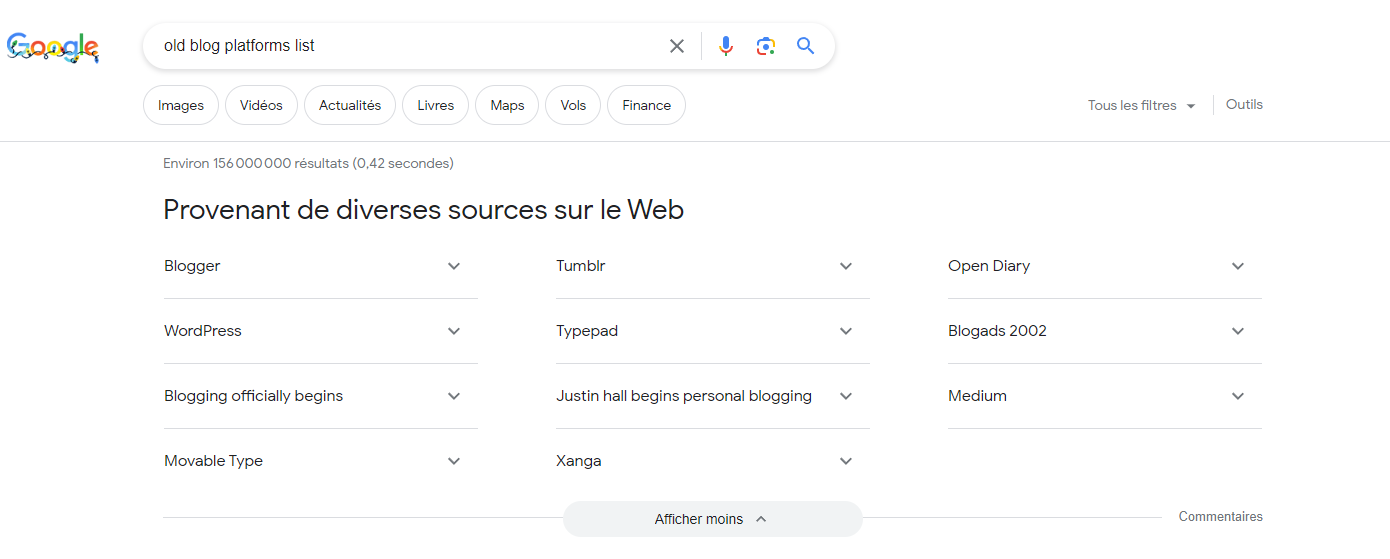This screenshot has height=559, width=1390.
Task: Open the Commentaires feedback link
Action: pos(1220,517)
